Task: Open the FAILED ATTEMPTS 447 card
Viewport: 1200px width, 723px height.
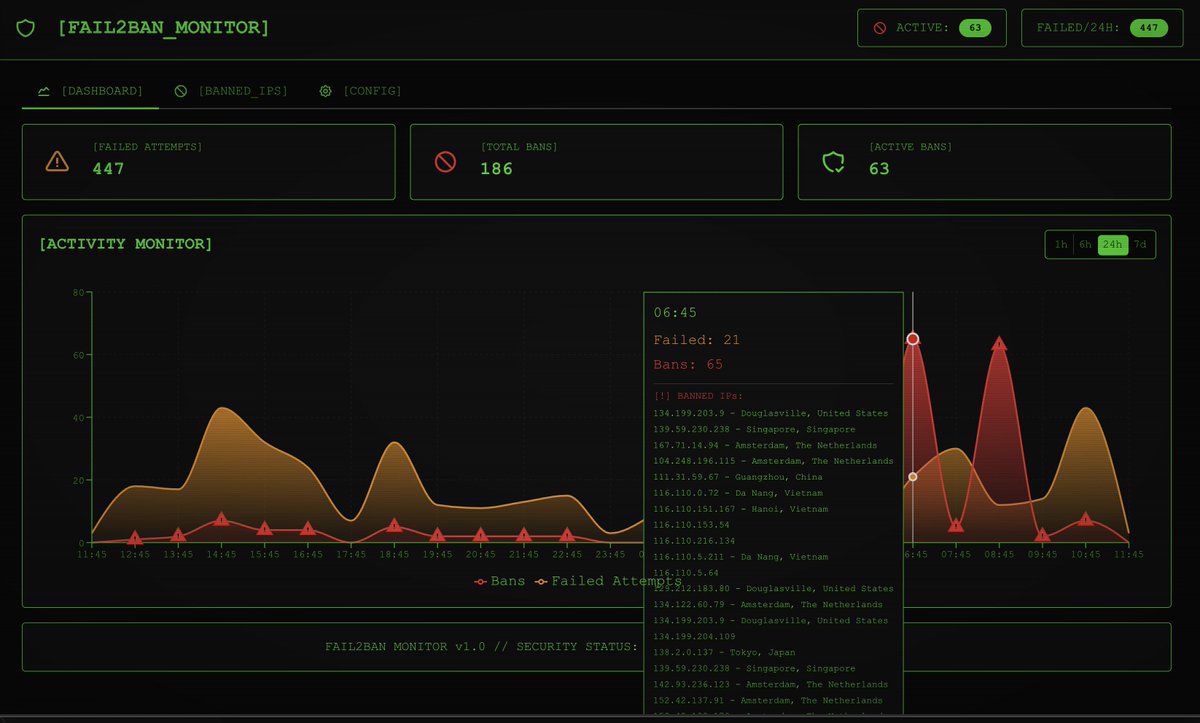Action: (x=209, y=162)
